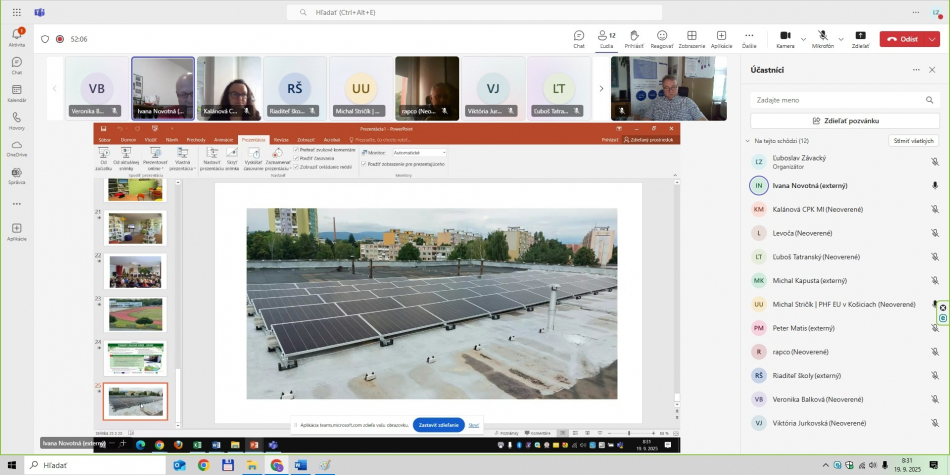Viewport: 950px width, 475px height.
Task: Open the meeting Chat panel
Action: click(x=578, y=38)
